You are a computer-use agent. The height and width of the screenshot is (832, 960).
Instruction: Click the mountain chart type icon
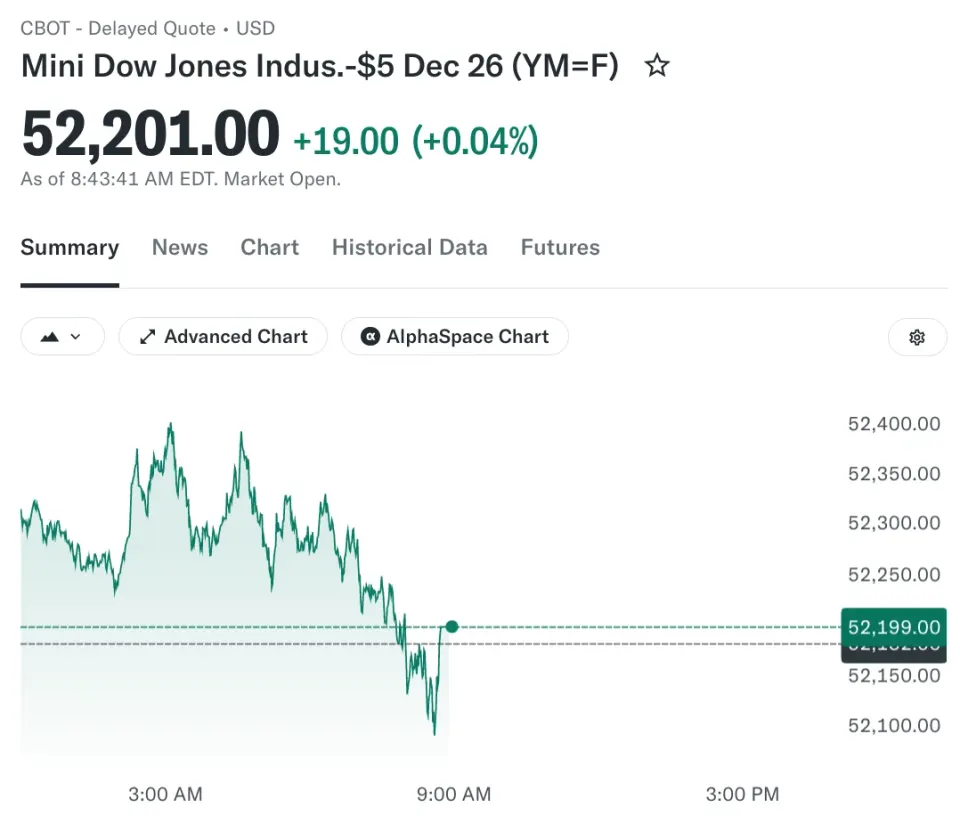click(50, 337)
